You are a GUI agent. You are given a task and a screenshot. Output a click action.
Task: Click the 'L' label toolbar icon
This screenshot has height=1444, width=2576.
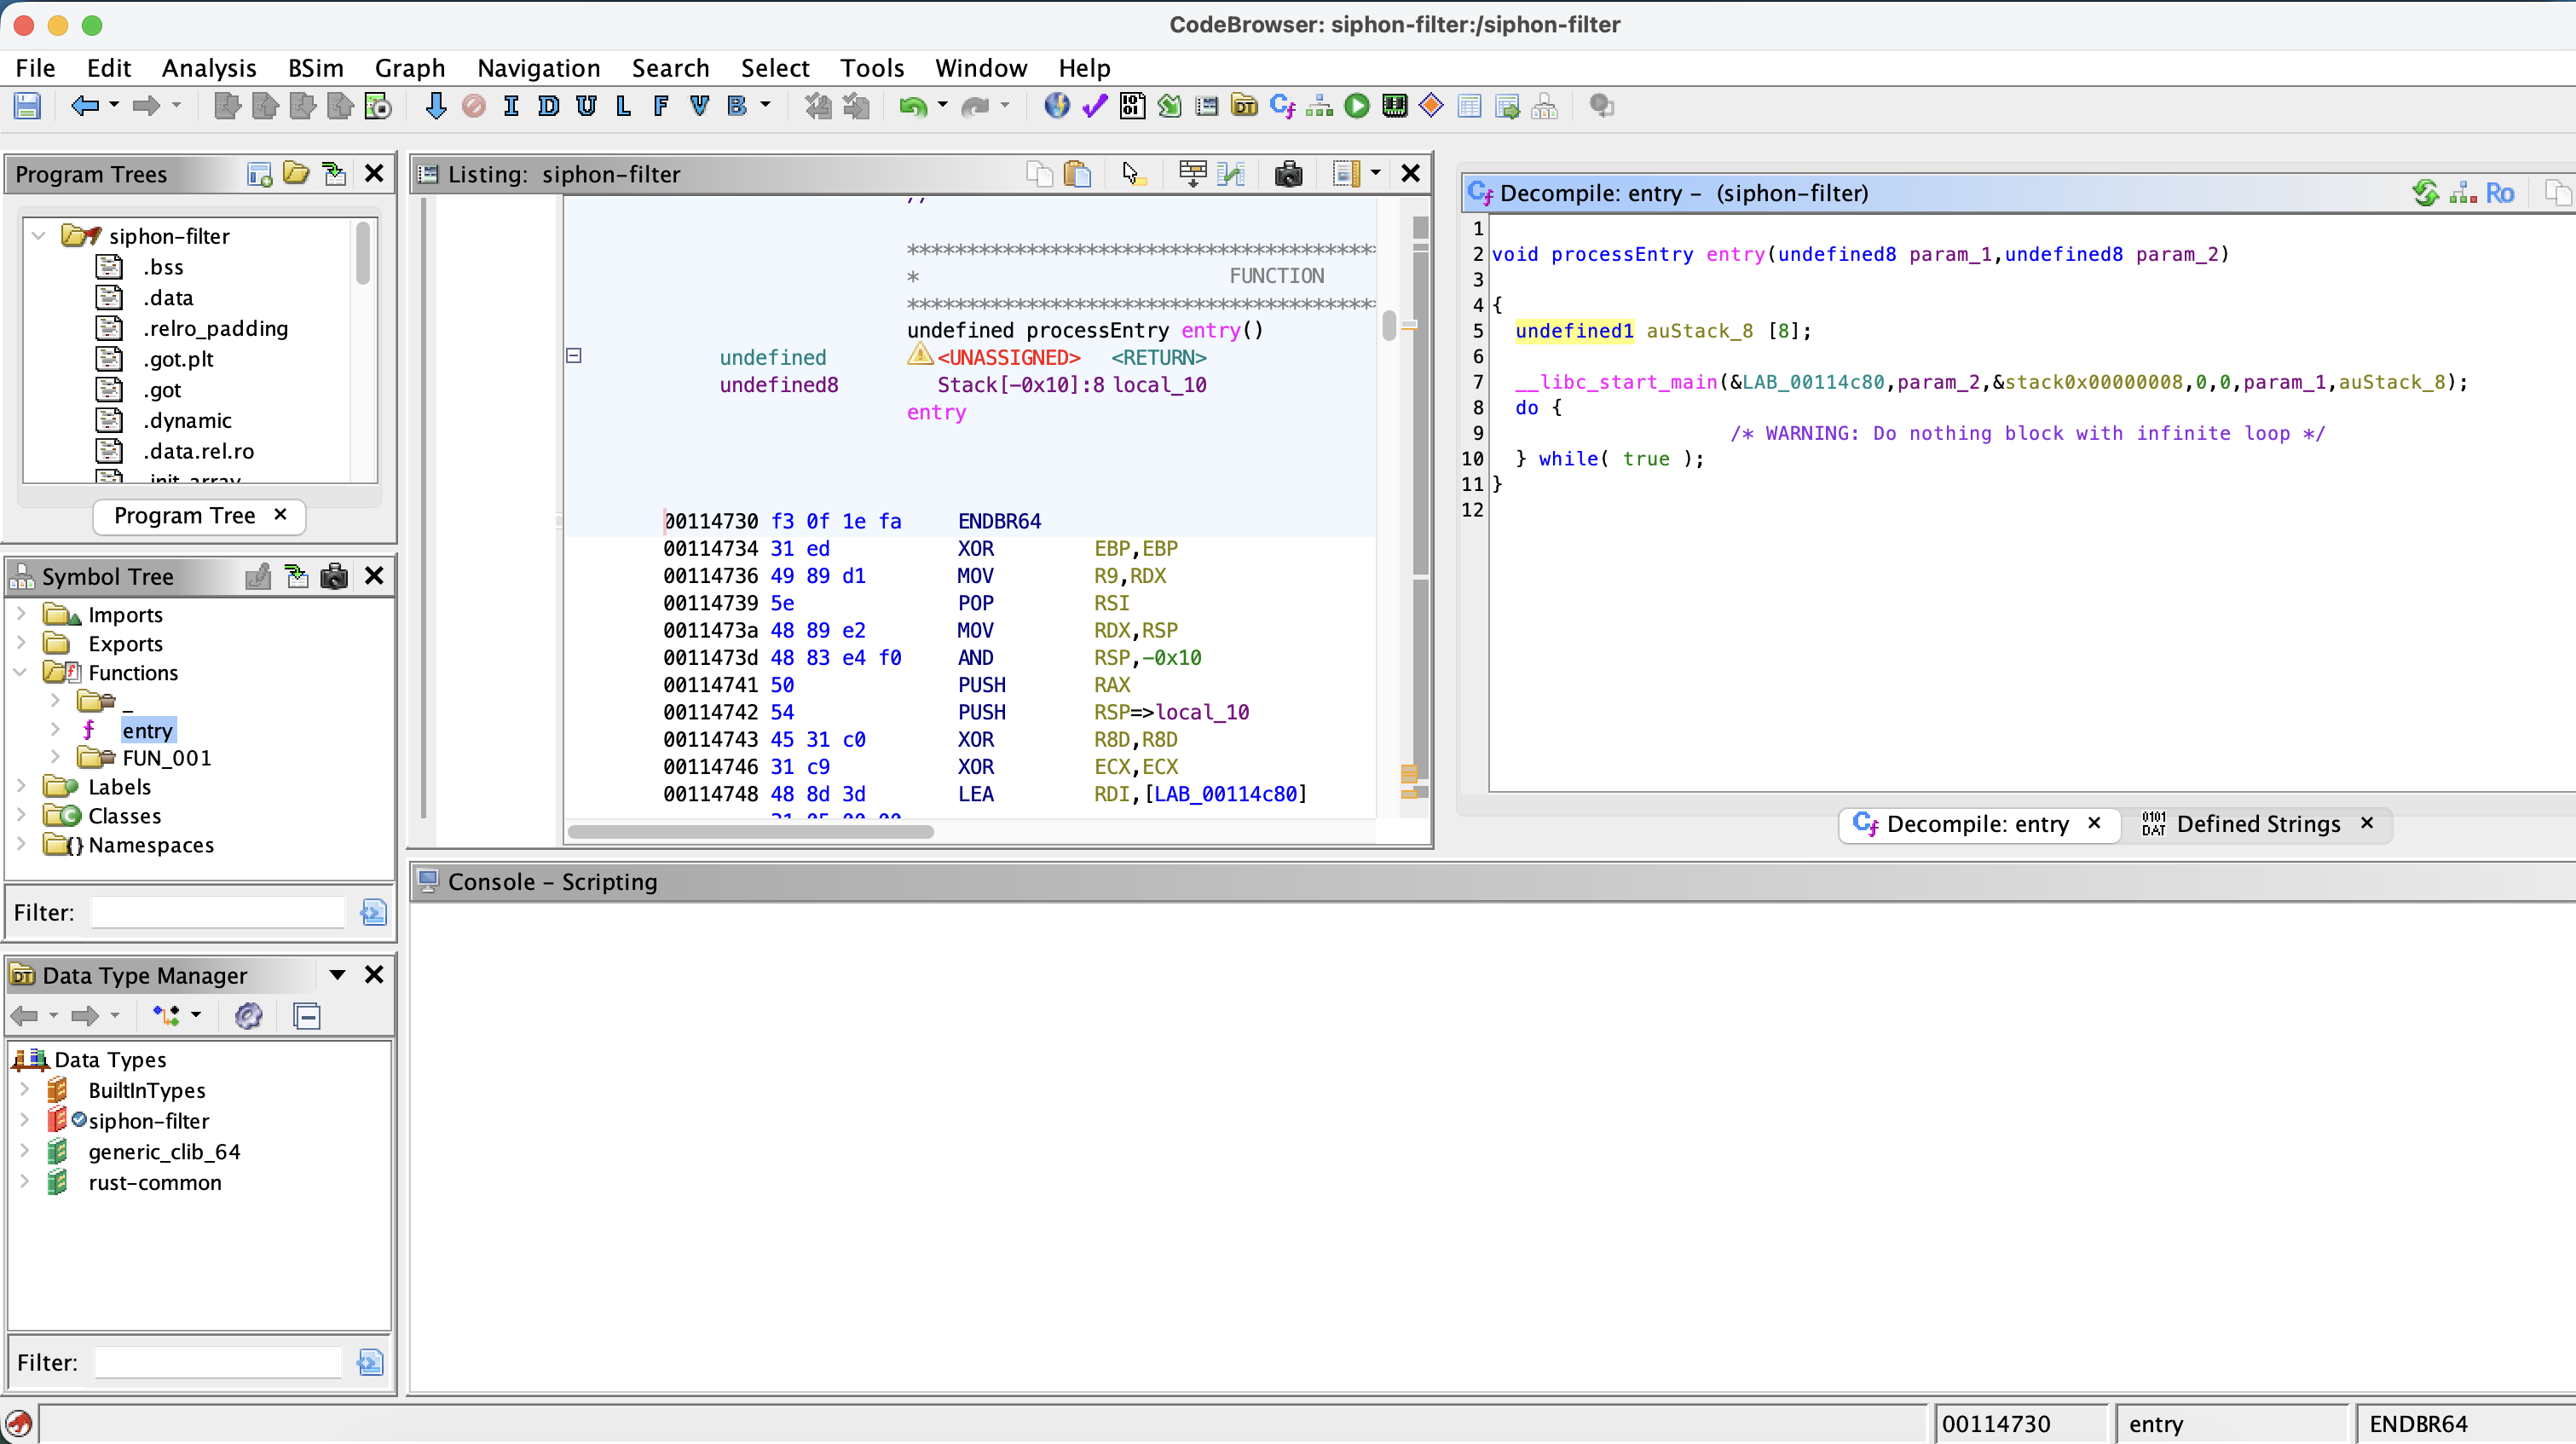coord(623,106)
